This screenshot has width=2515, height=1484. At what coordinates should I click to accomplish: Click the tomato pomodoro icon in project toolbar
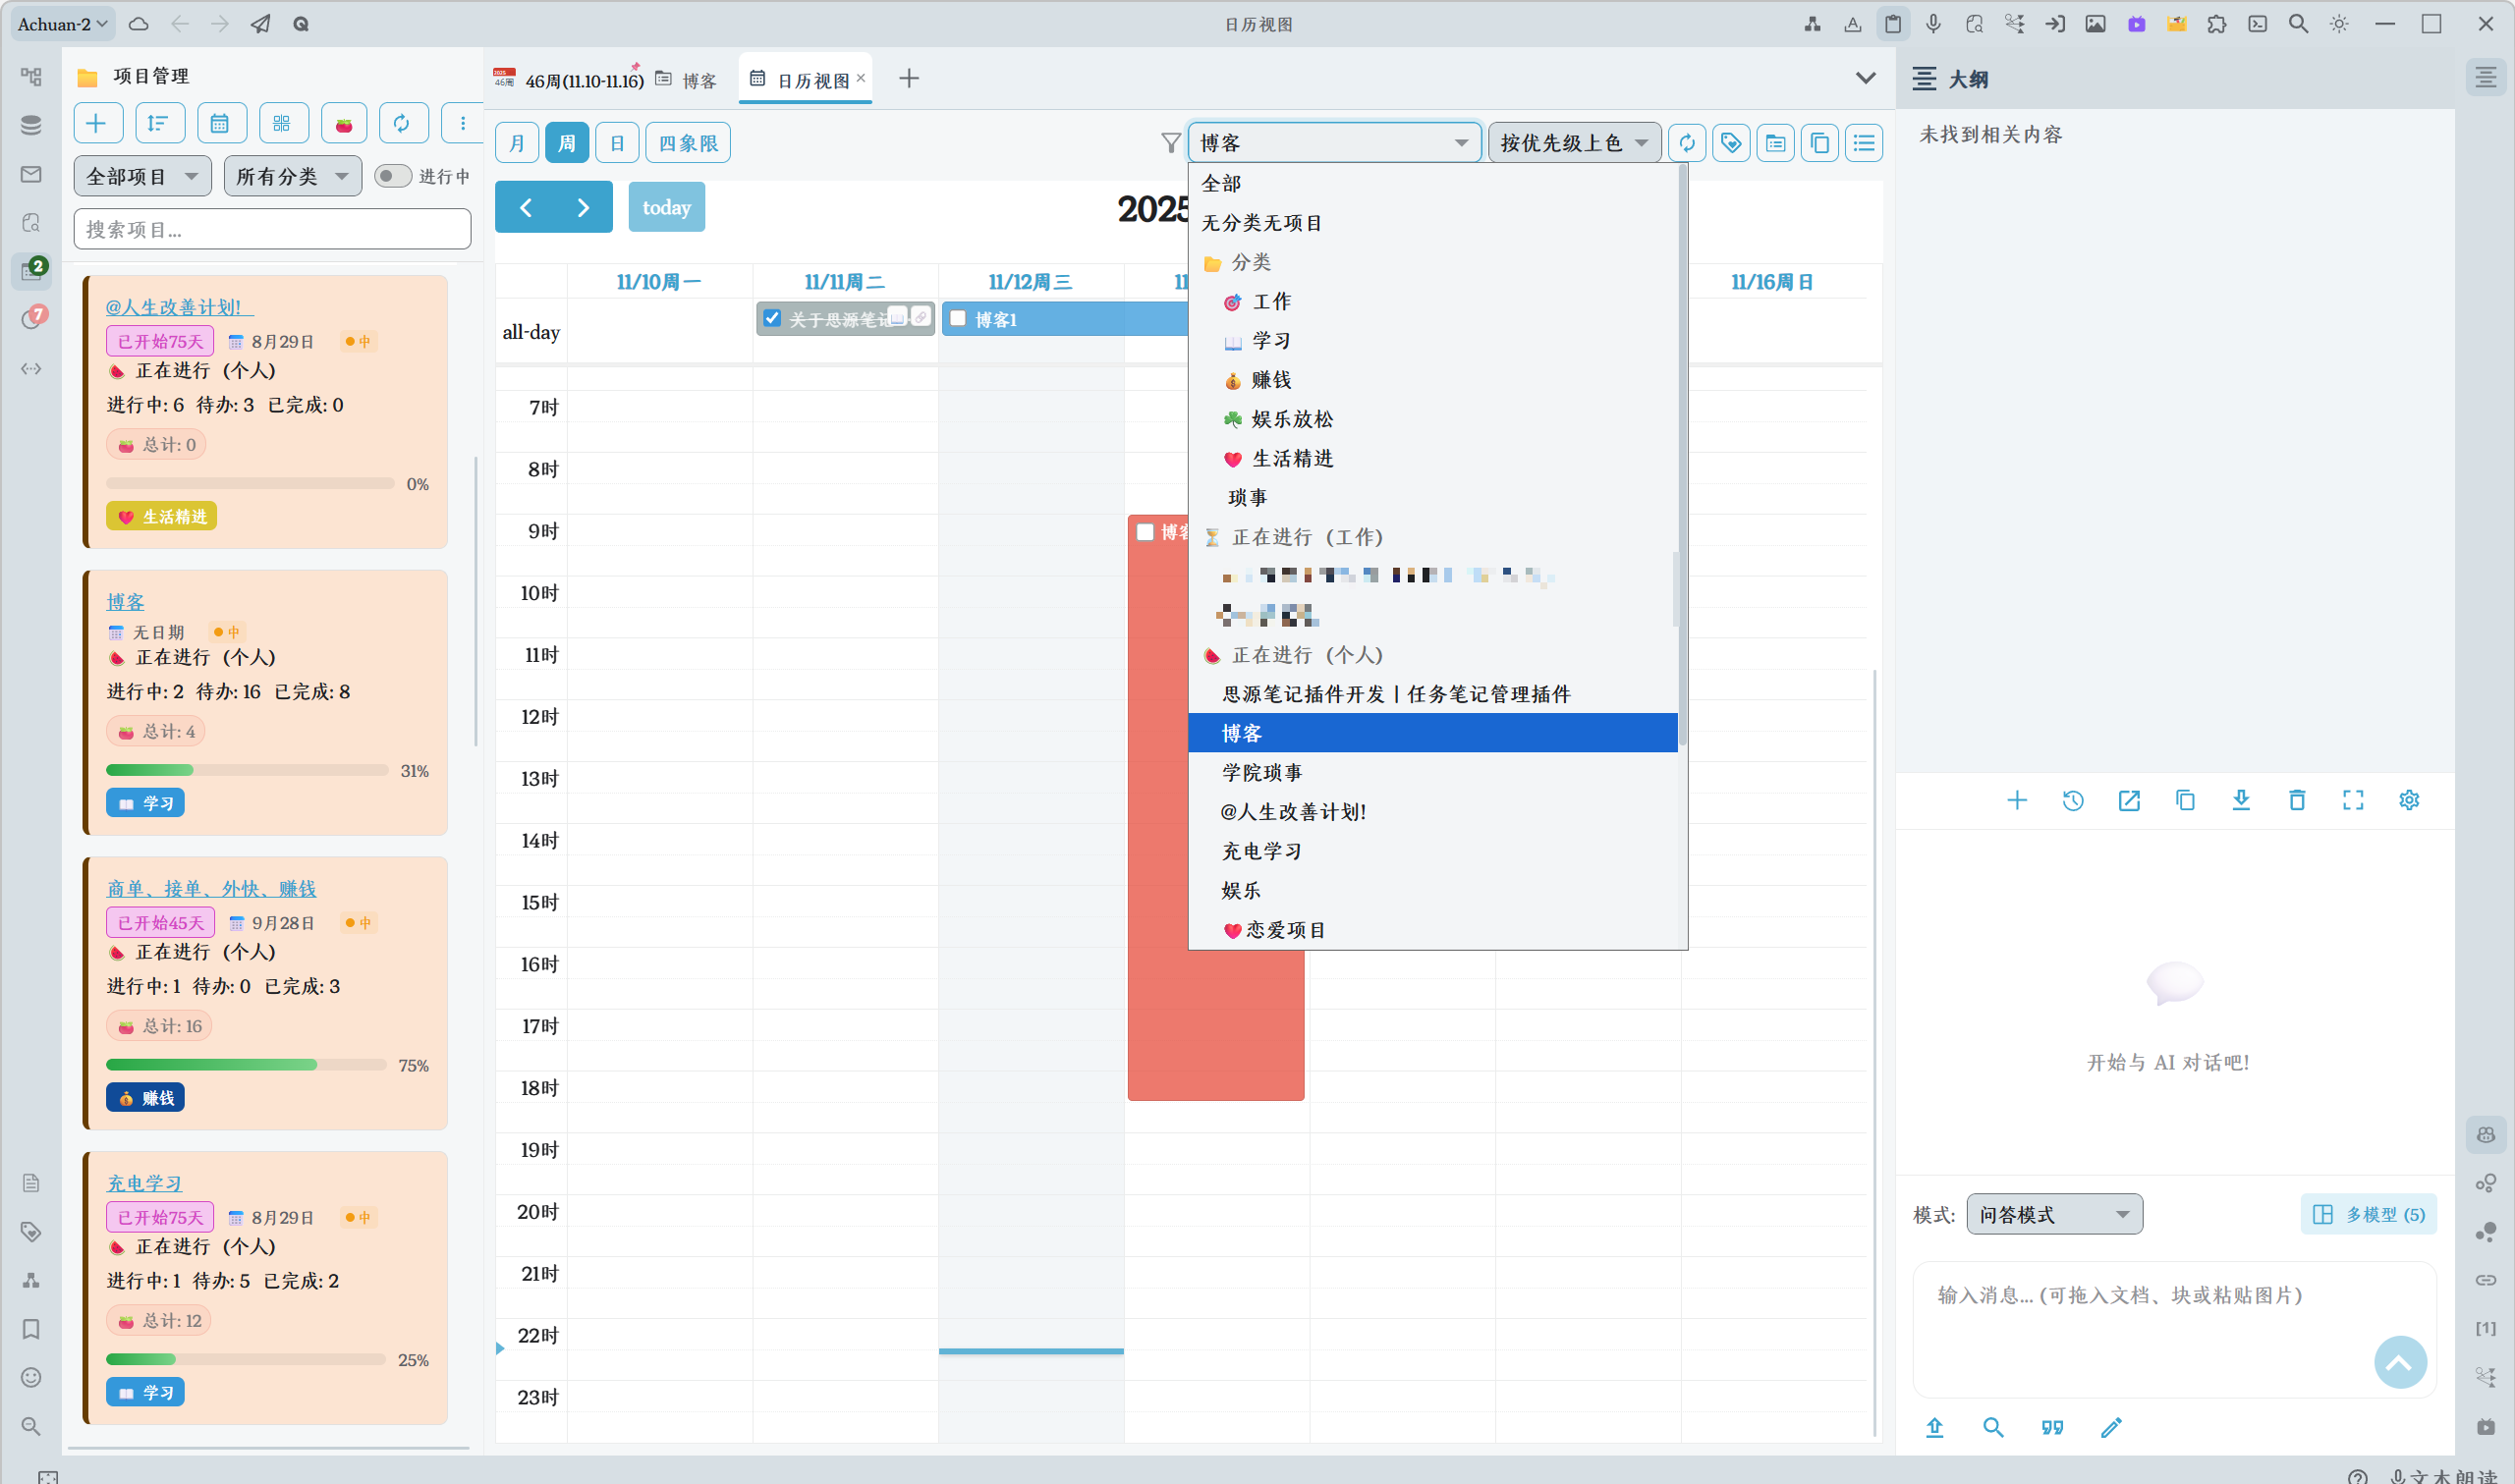[x=344, y=124]
